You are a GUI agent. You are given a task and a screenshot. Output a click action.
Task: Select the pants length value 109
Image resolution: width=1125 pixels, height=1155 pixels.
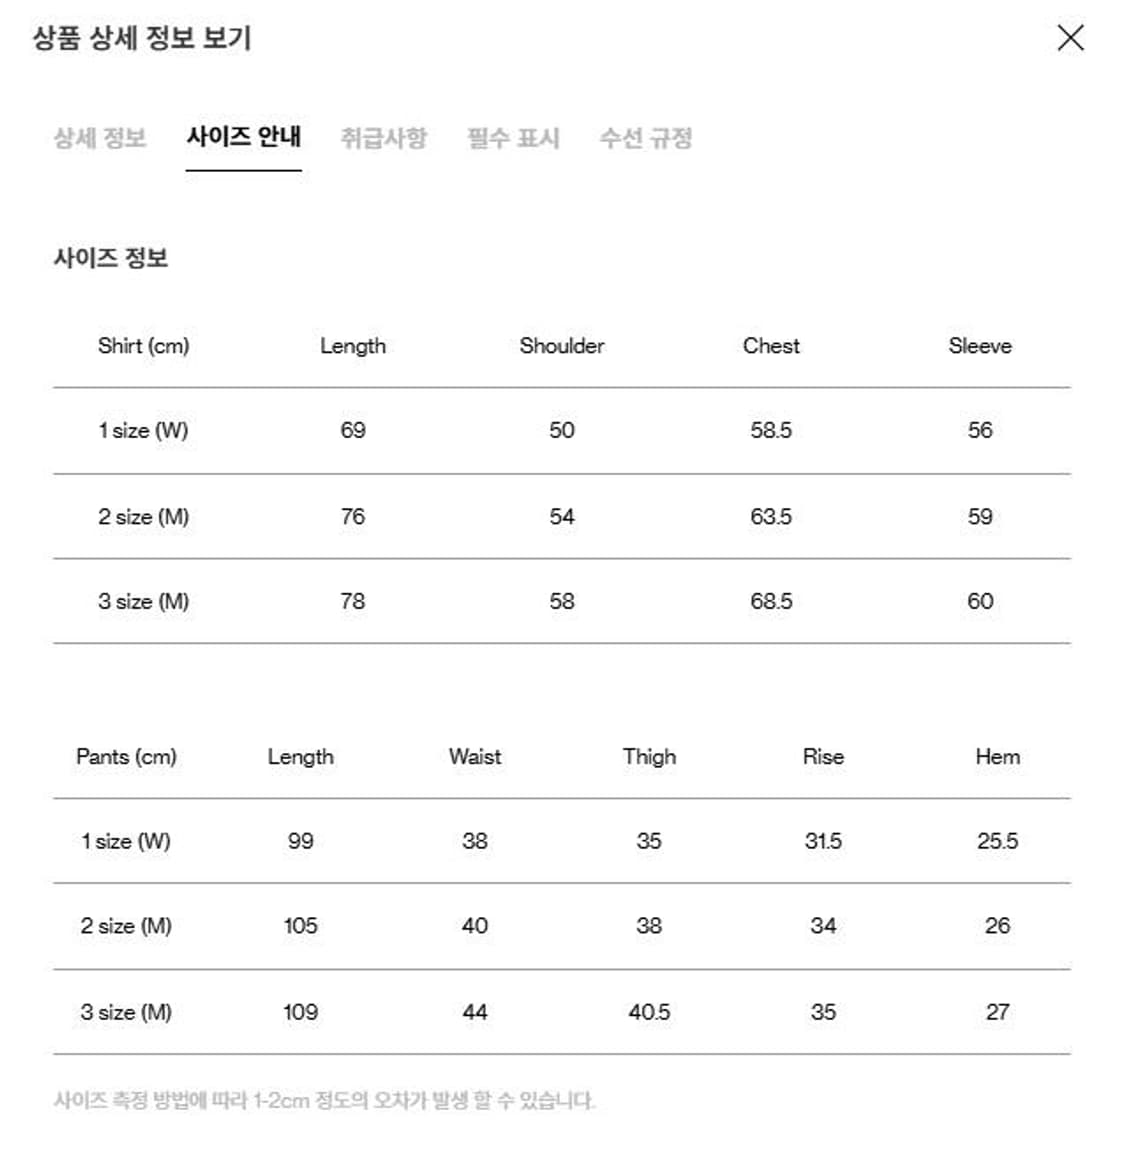(x=301, y=1012)
